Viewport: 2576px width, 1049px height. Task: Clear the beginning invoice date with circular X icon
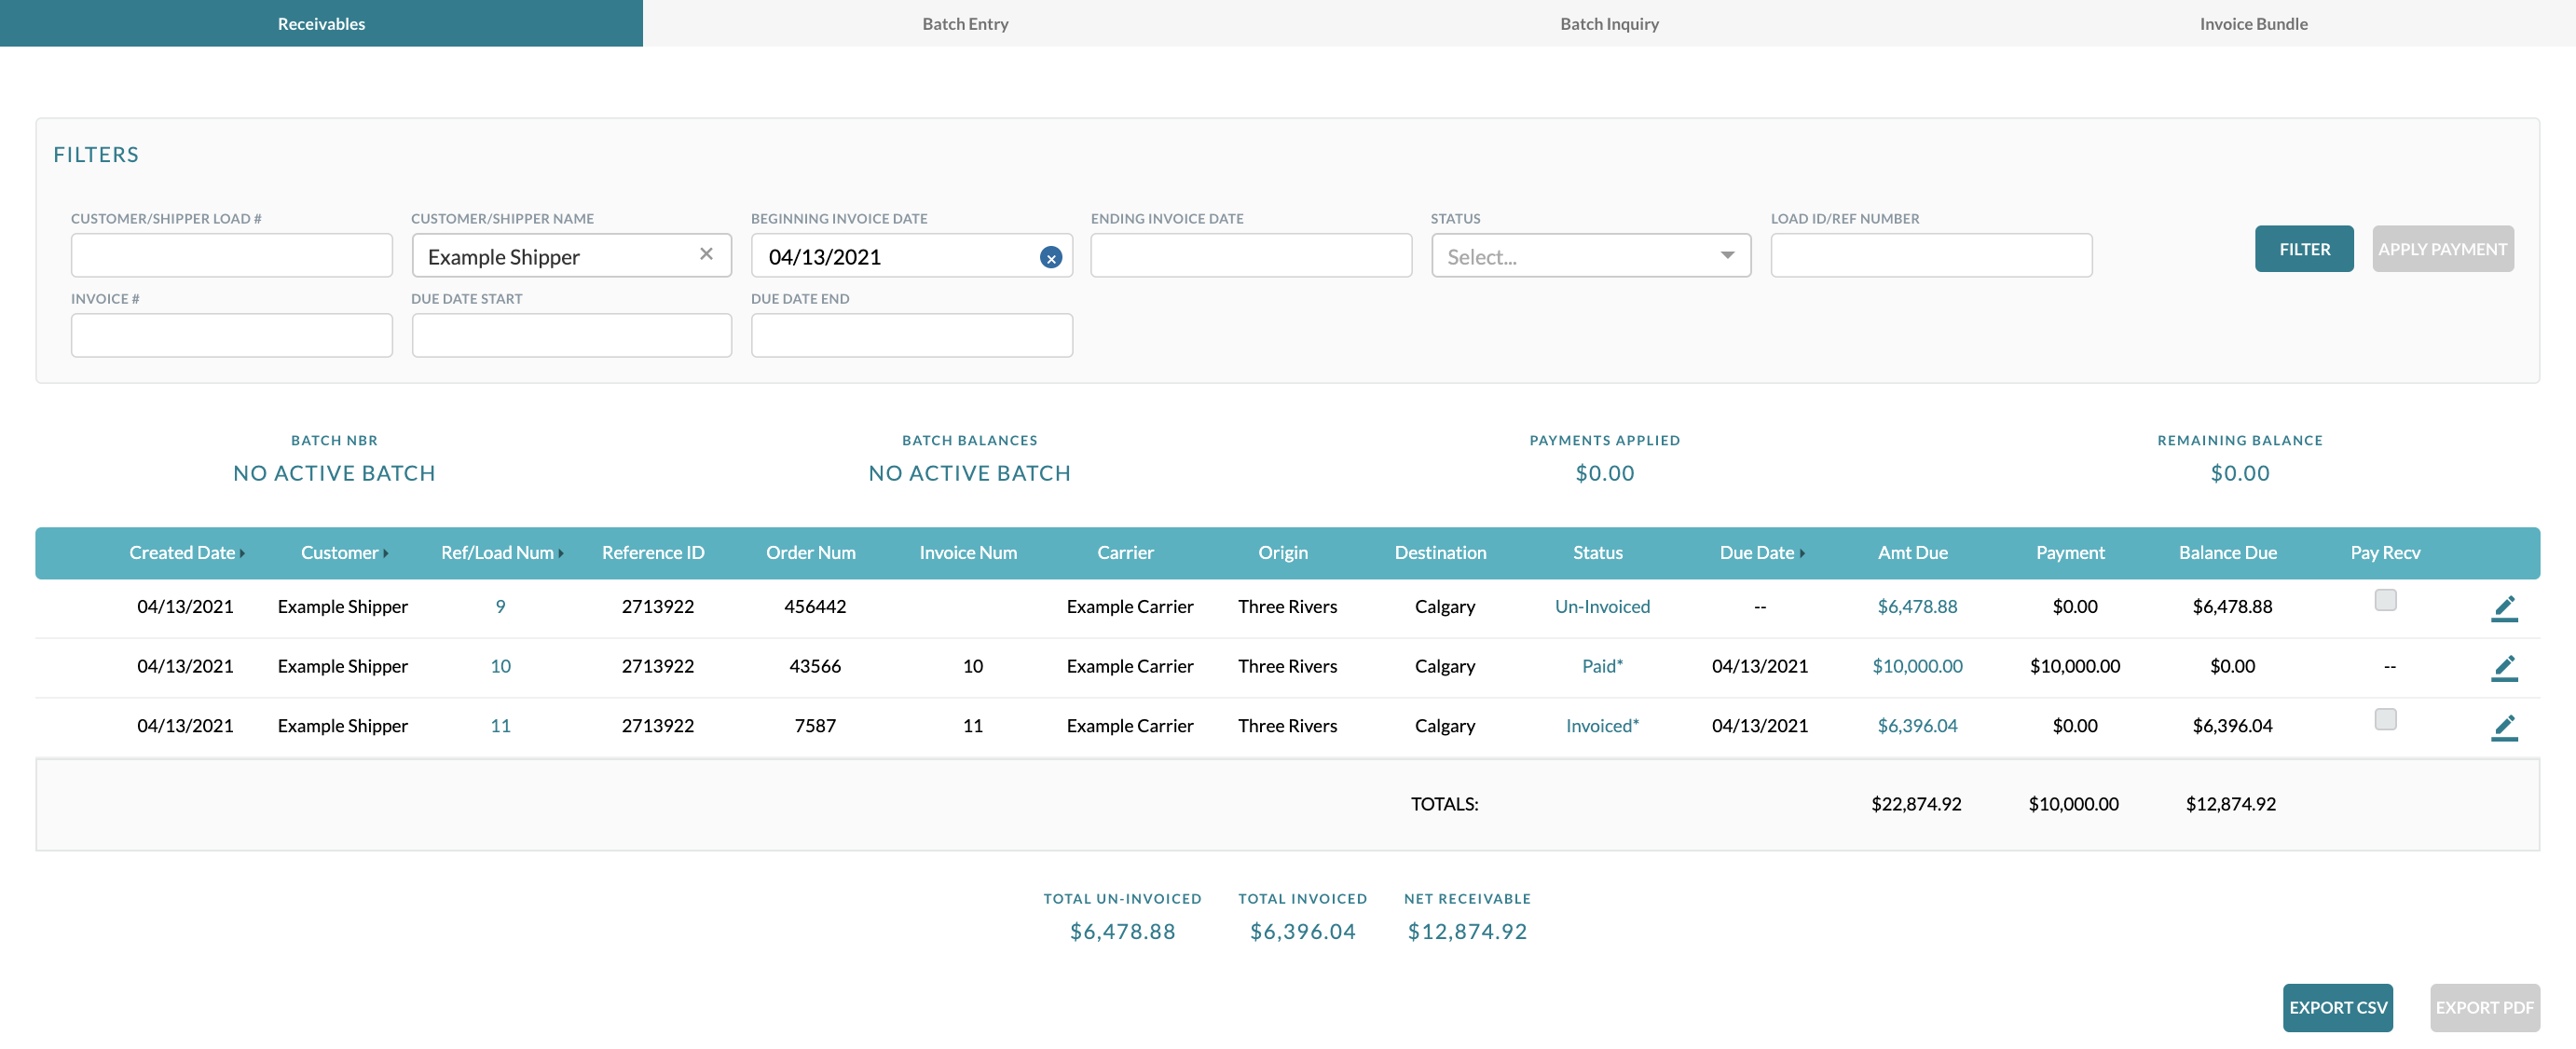(1051, 257)
